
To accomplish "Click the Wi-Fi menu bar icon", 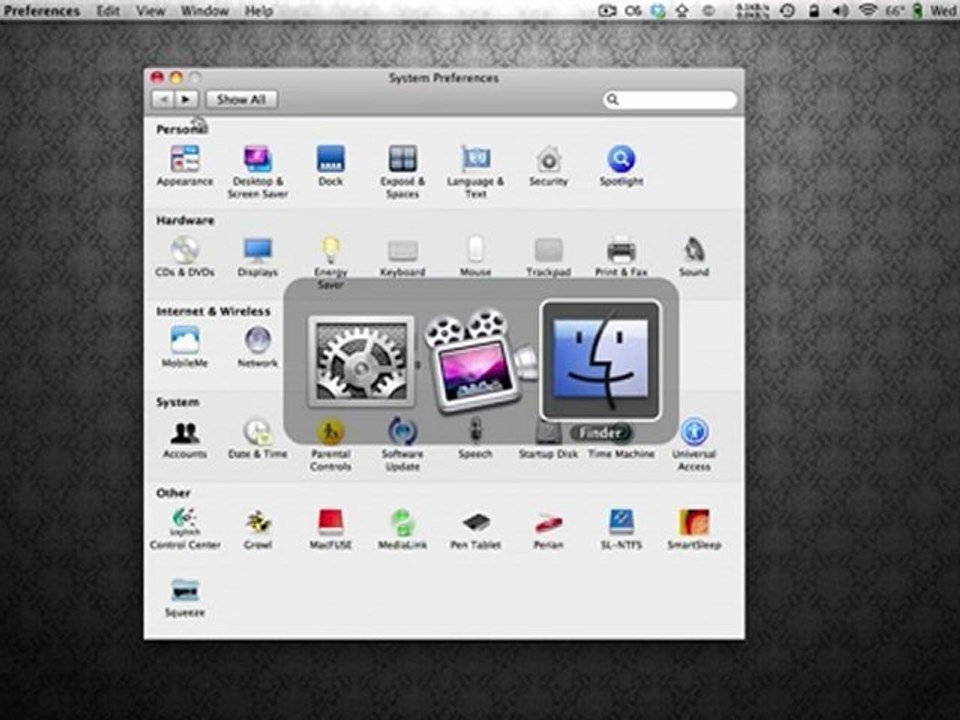I will [x=868, y=10].
